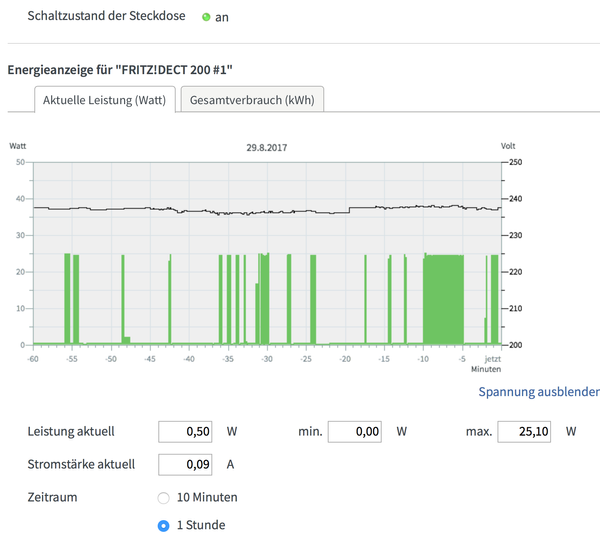
Task: Click the green 'an' status indicator dot
Action: [x=207, y=17]
